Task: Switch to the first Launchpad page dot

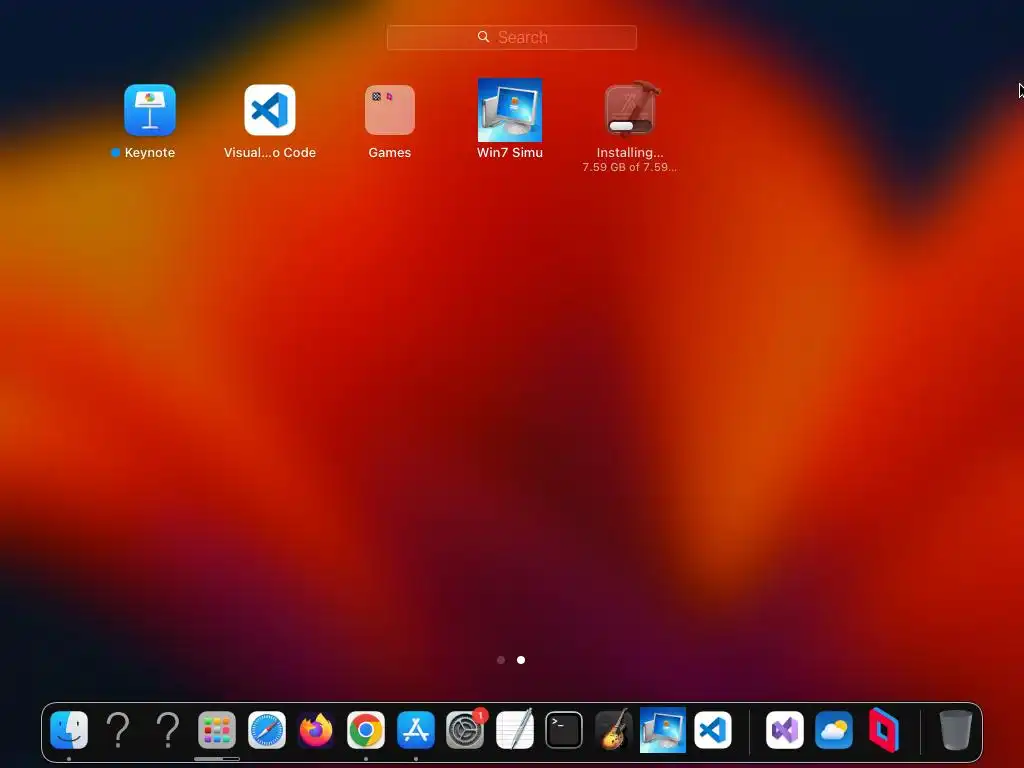Action: tap(501, 660)
